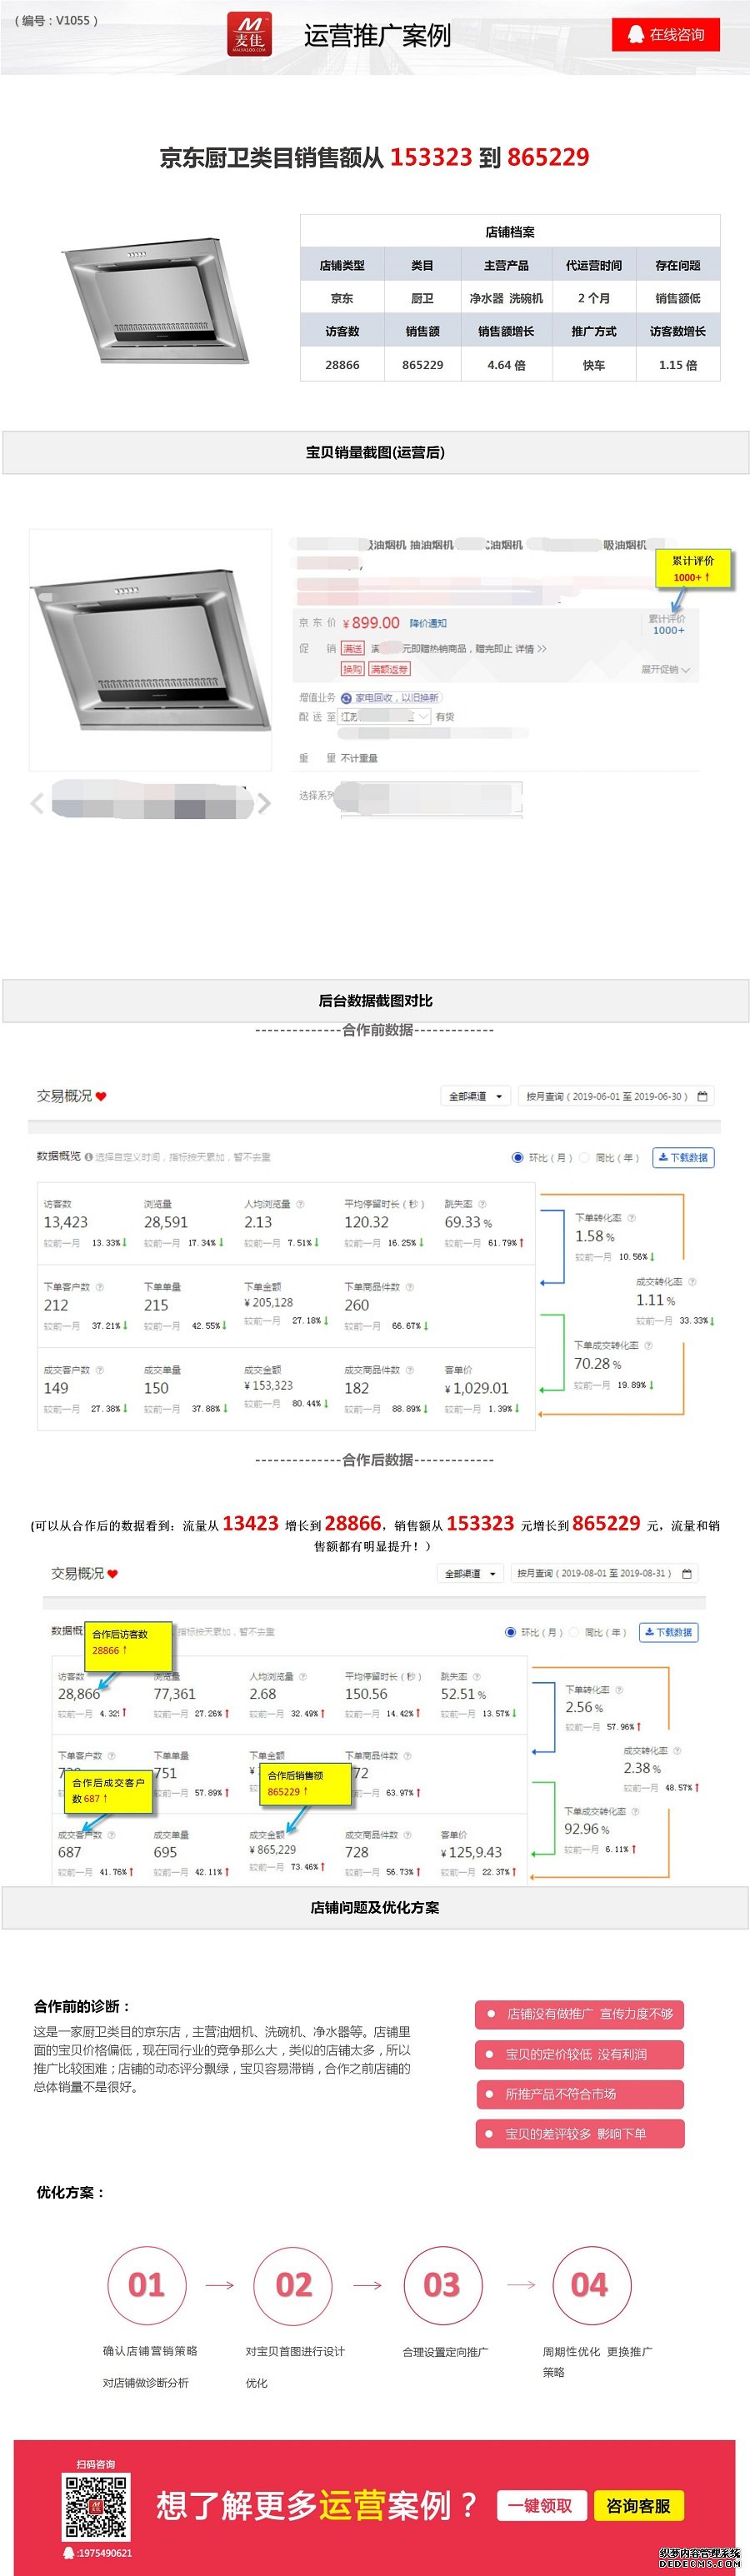Open the large product photo priced ¥899.00

click(150, 649)
